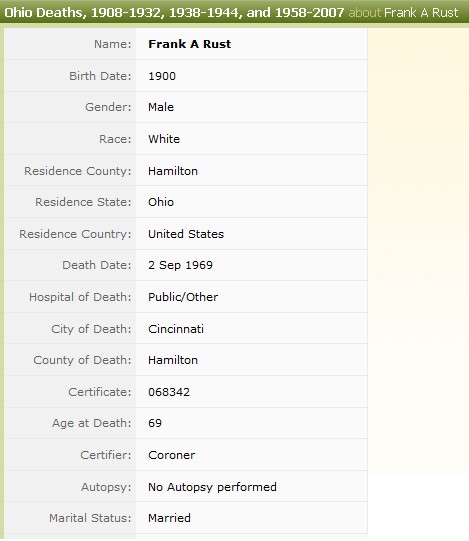
Task: Click the Certificate field label
Action: pyautogui.click(x=100, y=392)
